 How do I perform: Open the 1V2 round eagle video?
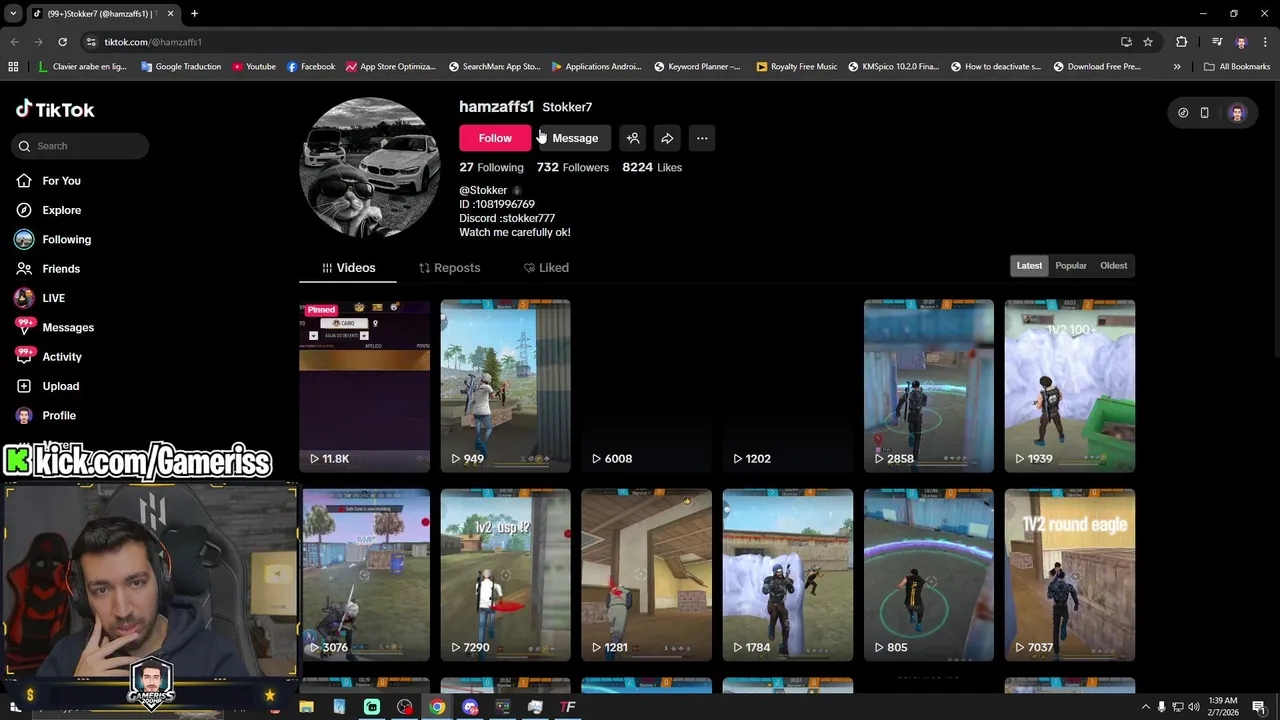point(1069,575)
